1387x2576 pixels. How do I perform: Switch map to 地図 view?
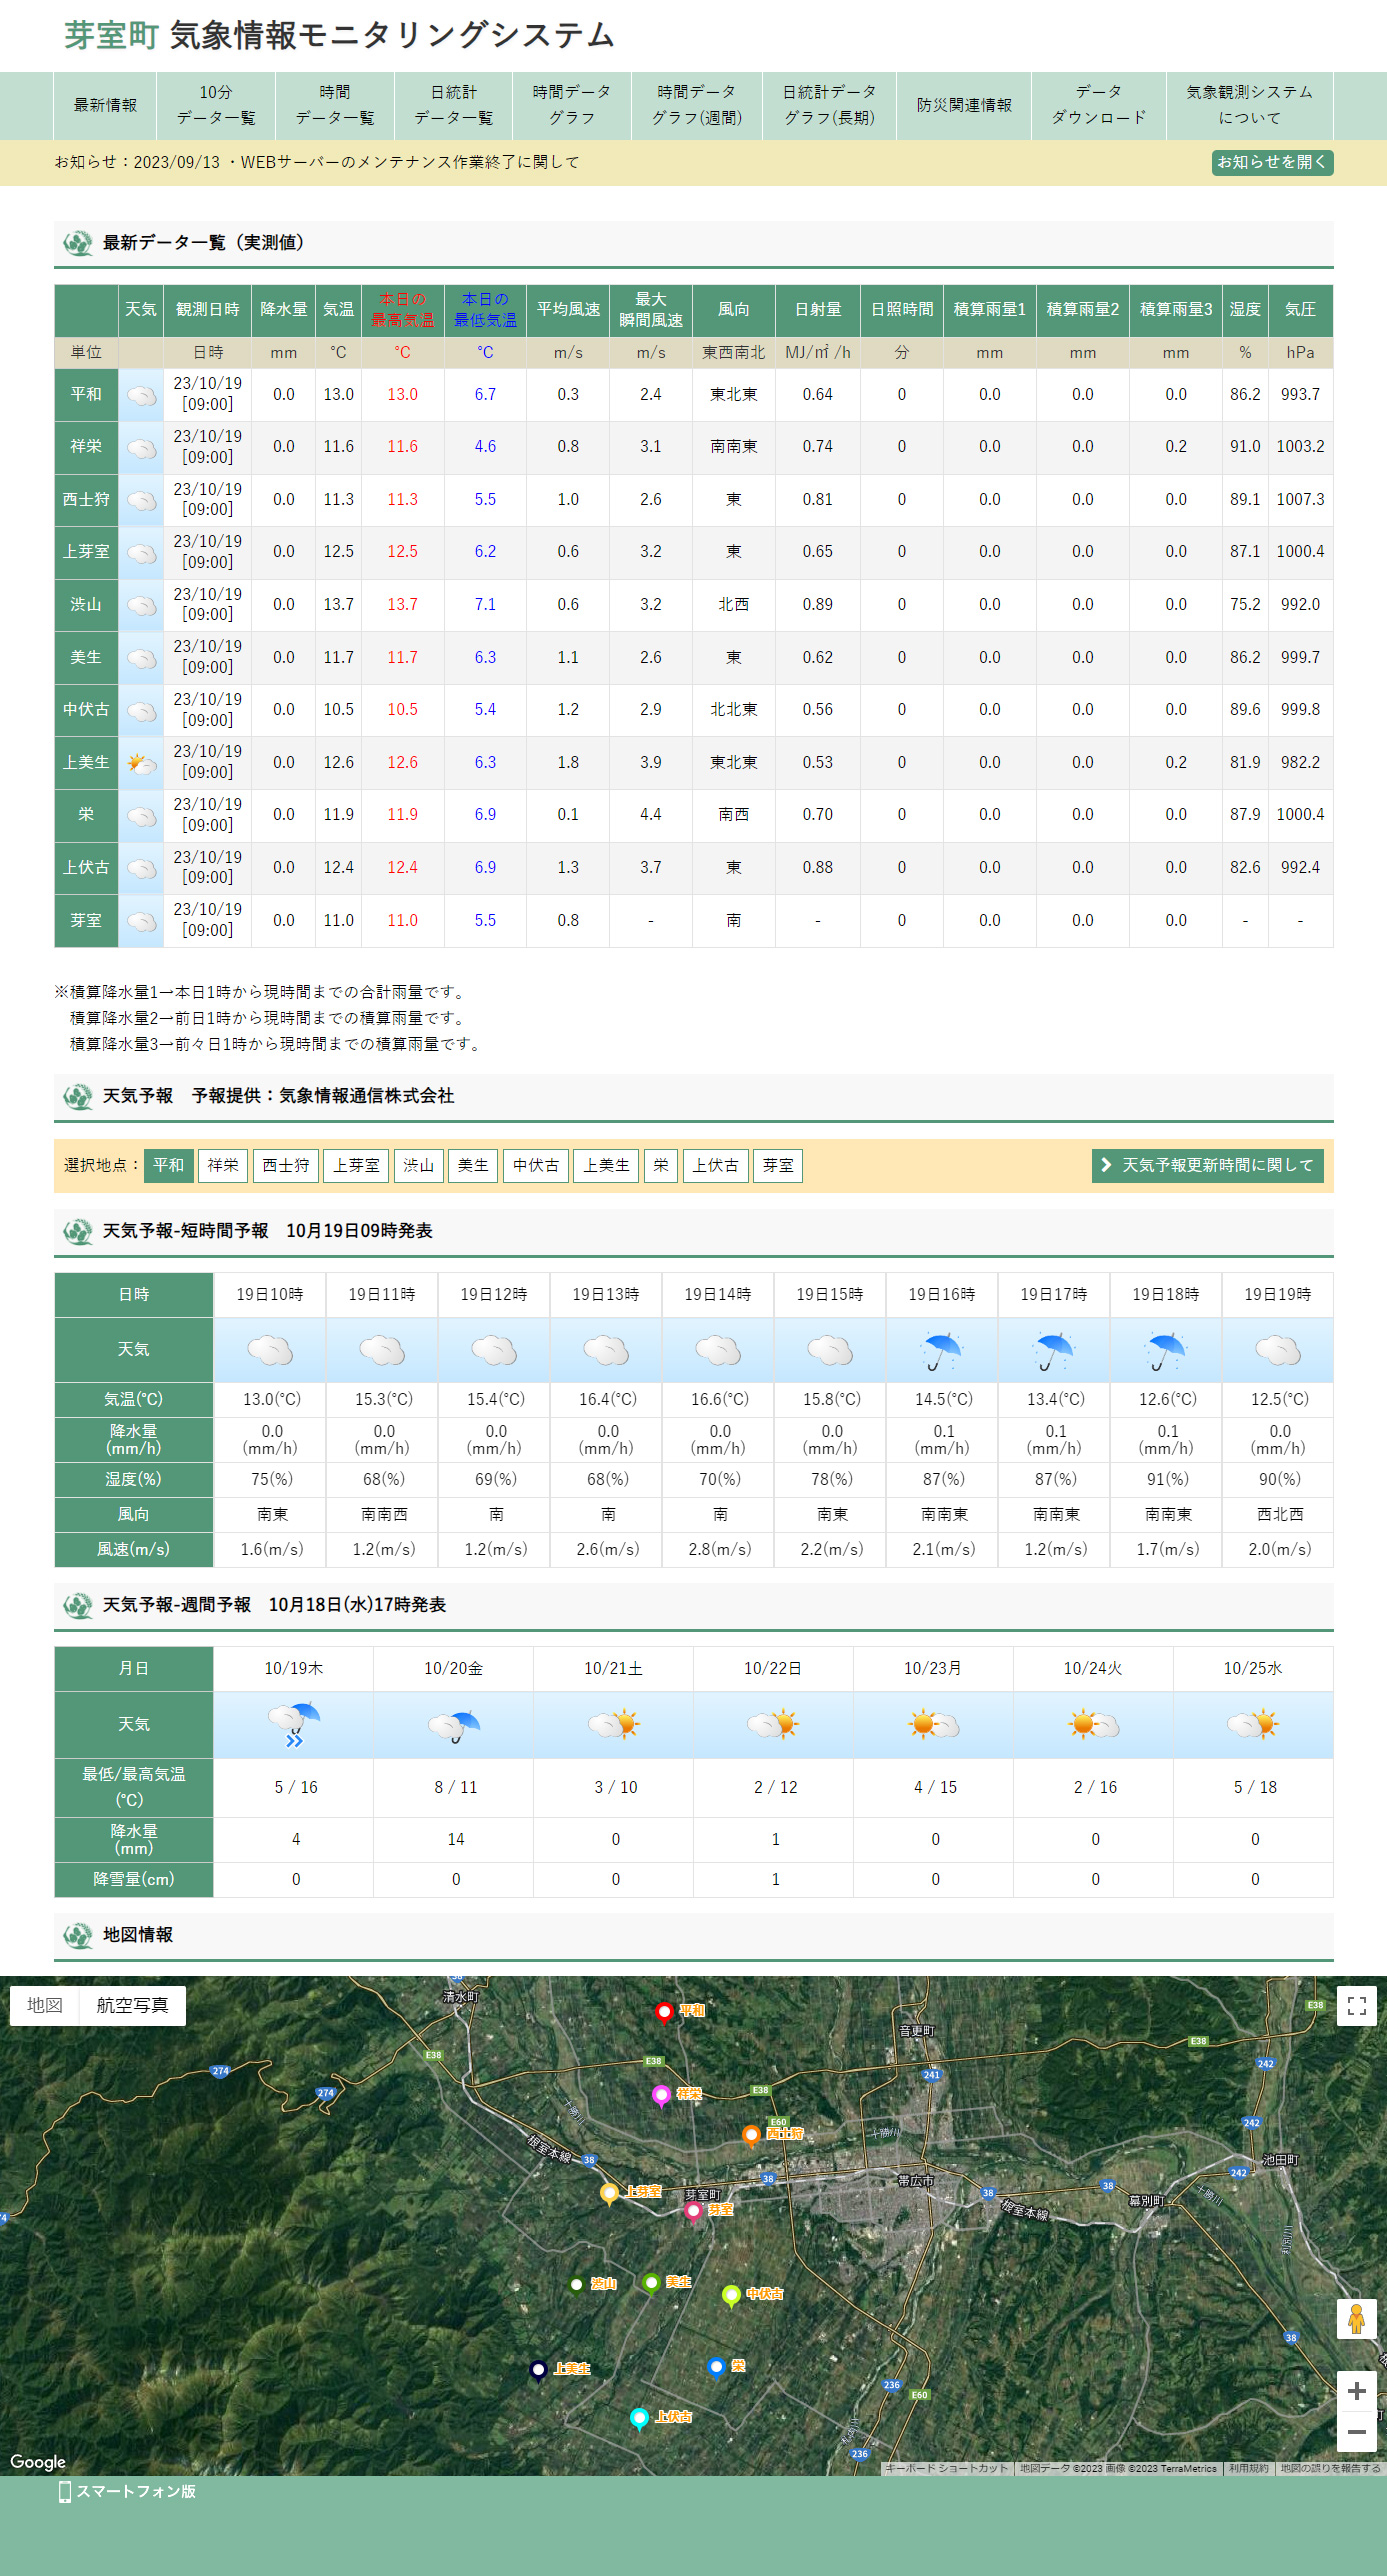click(x=45, y=2006)
